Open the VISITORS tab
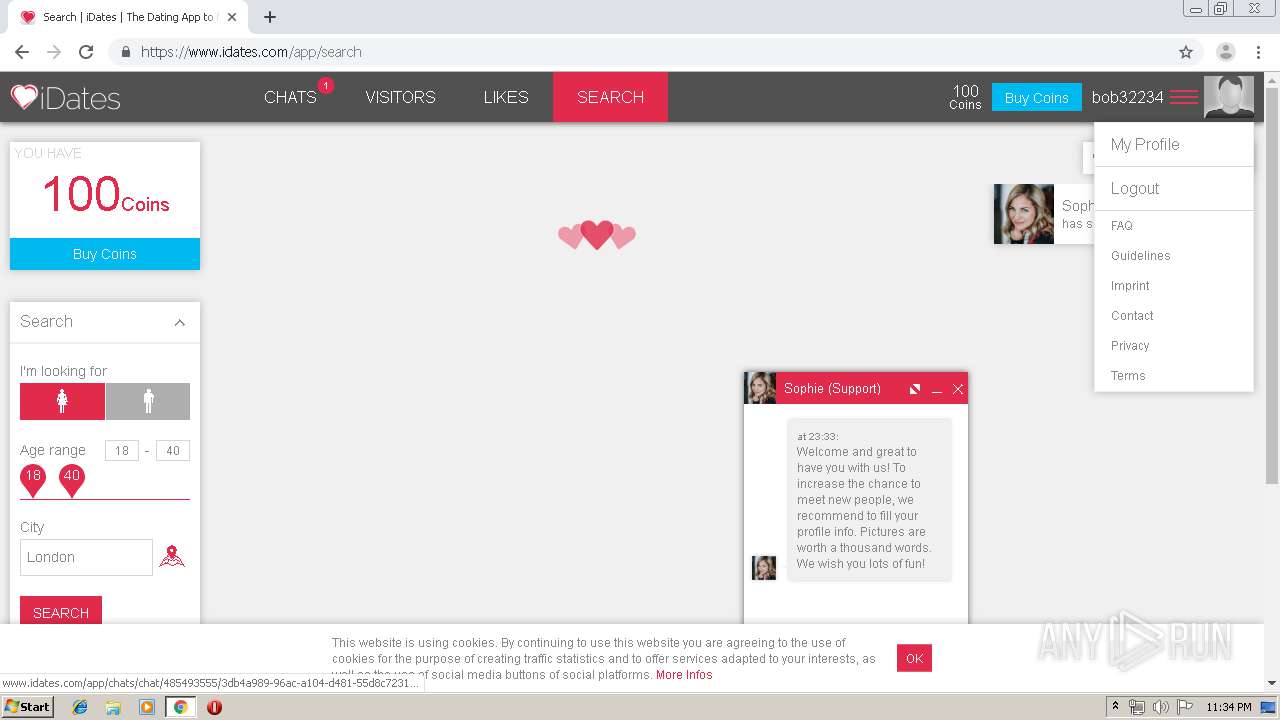Viewport: 1280px width, 720px height. (x=400, y=97)
